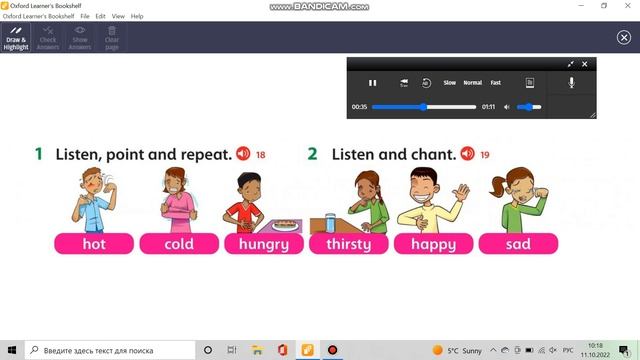
Task: Click the pink 'cold' word label
Action: coord(179,244)
